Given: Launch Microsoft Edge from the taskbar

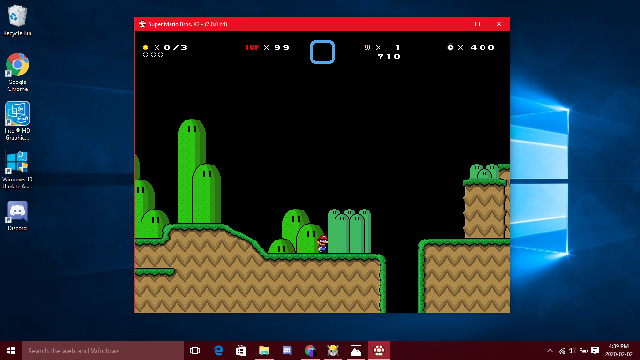Looking at the screenshot, I should point(218,351).
